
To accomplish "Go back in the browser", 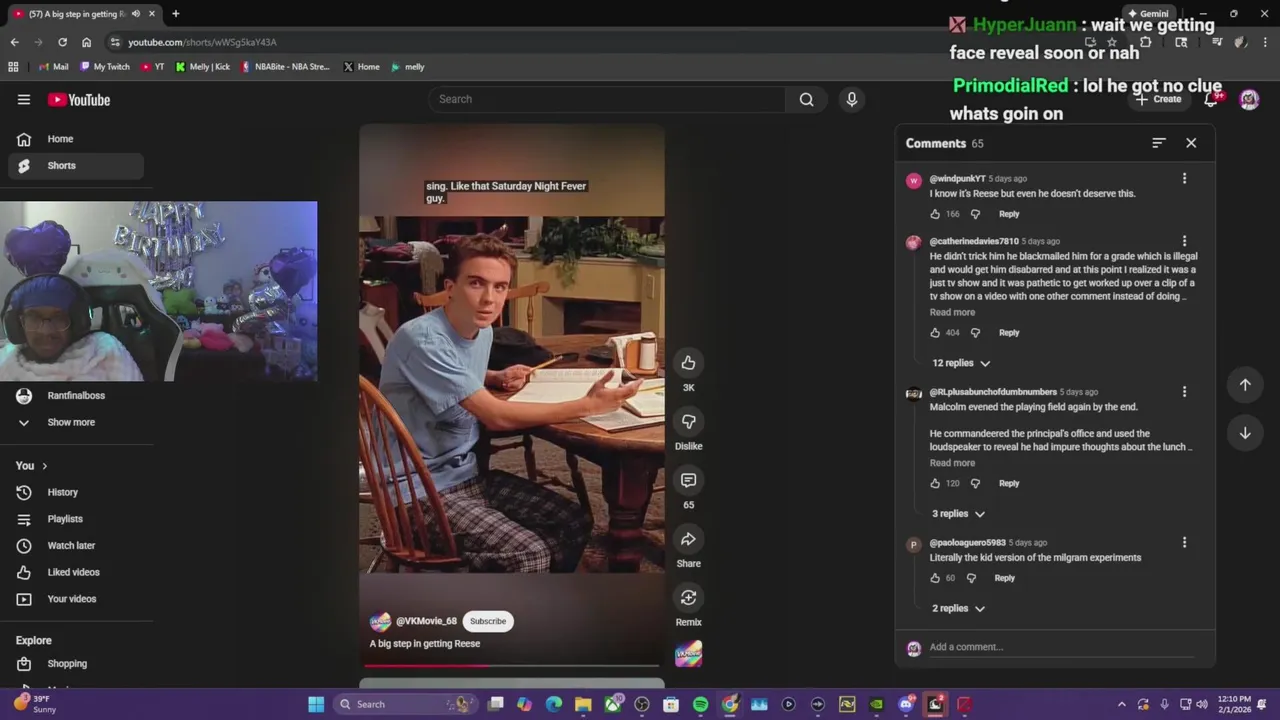I will point(14,42).
